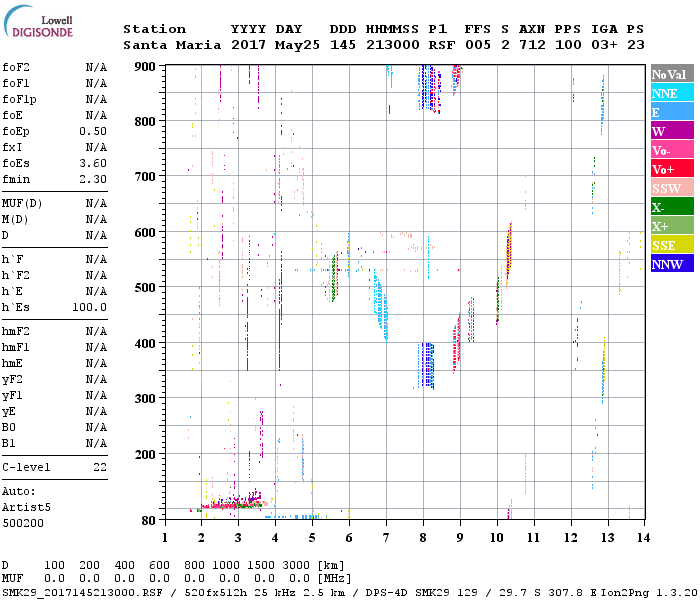The width and height of the screenshot is (700, 600).
Task: Click the 14 MHz frequency axis label
Action: pyautogui.click(x=643, y=538)
